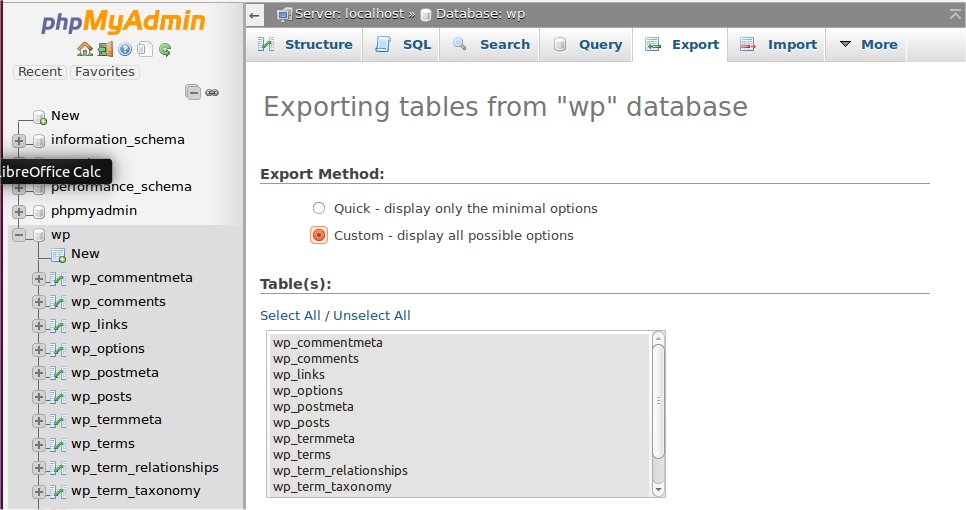The image size is (966, 510).
Task: Click the left arrow panel toggle button
Action: click(254, 15)
